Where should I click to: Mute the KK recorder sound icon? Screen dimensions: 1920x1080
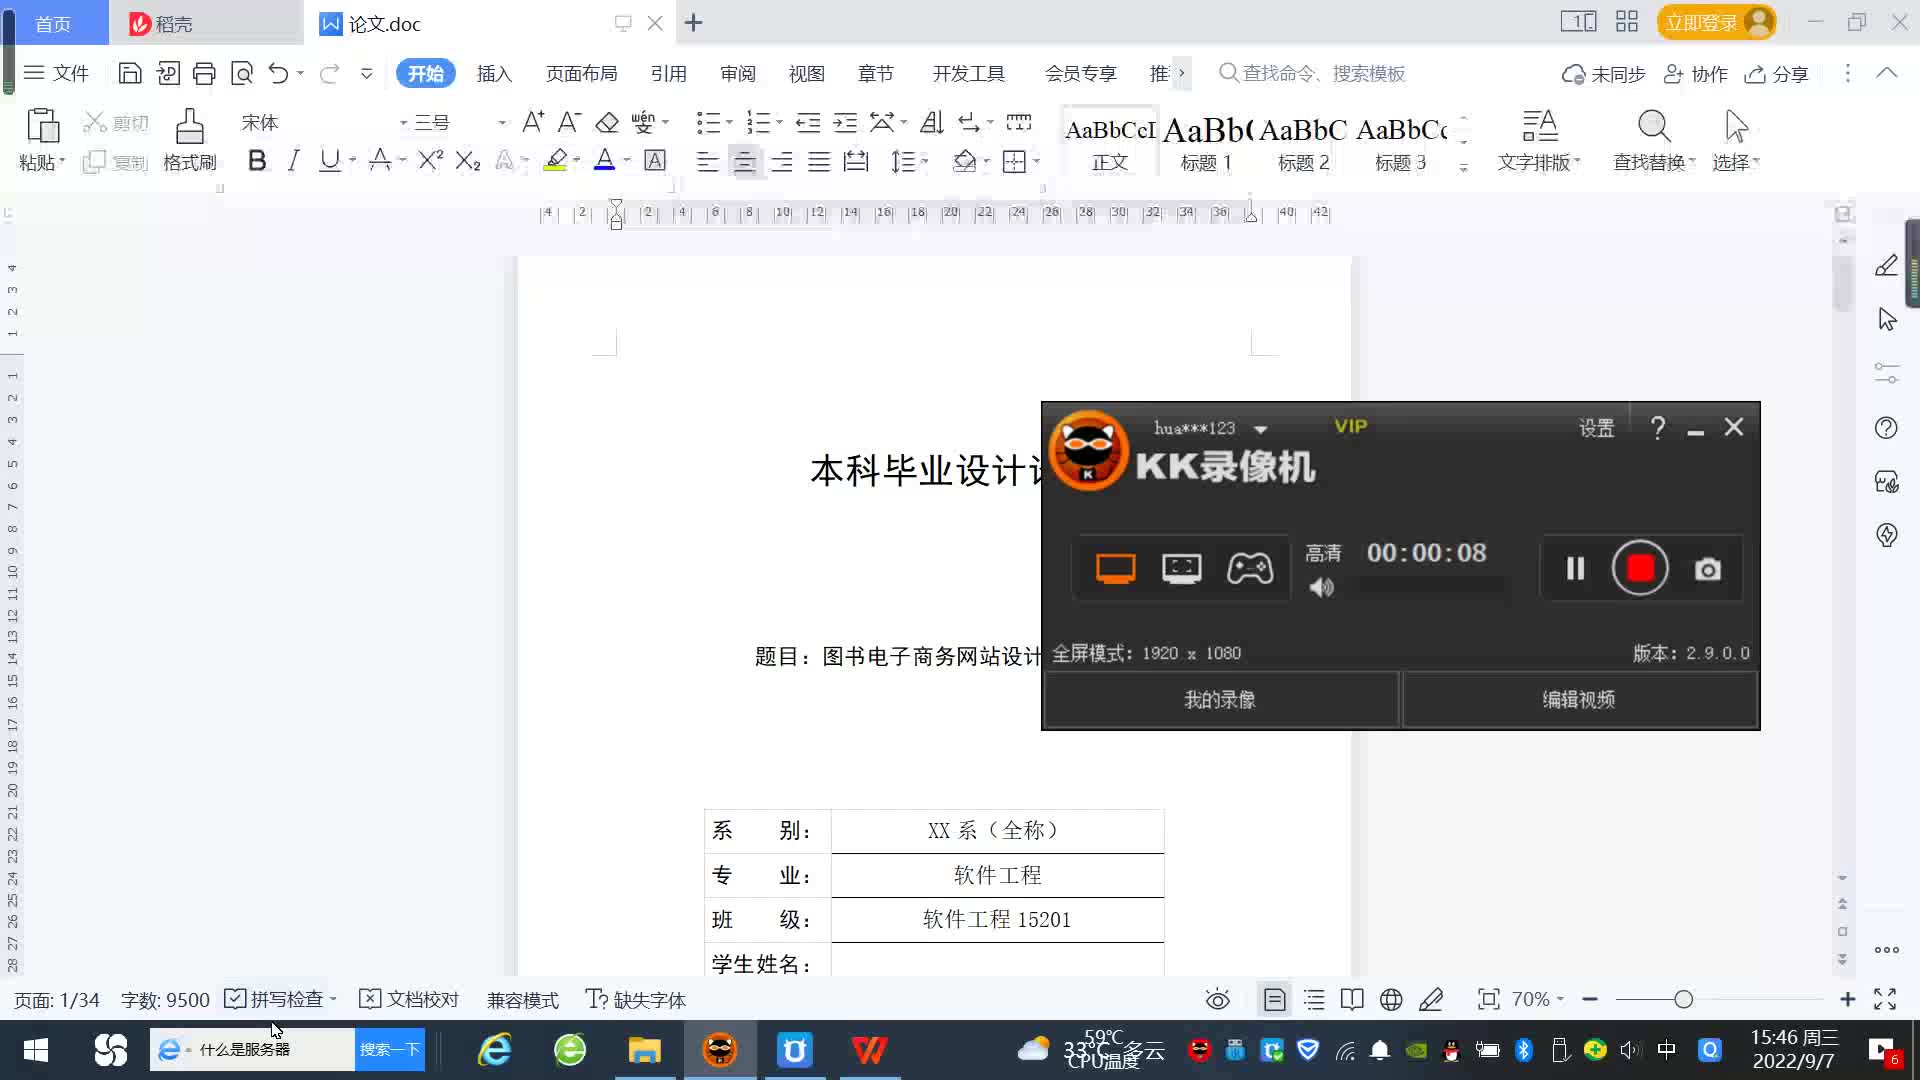coord(1321,588)
